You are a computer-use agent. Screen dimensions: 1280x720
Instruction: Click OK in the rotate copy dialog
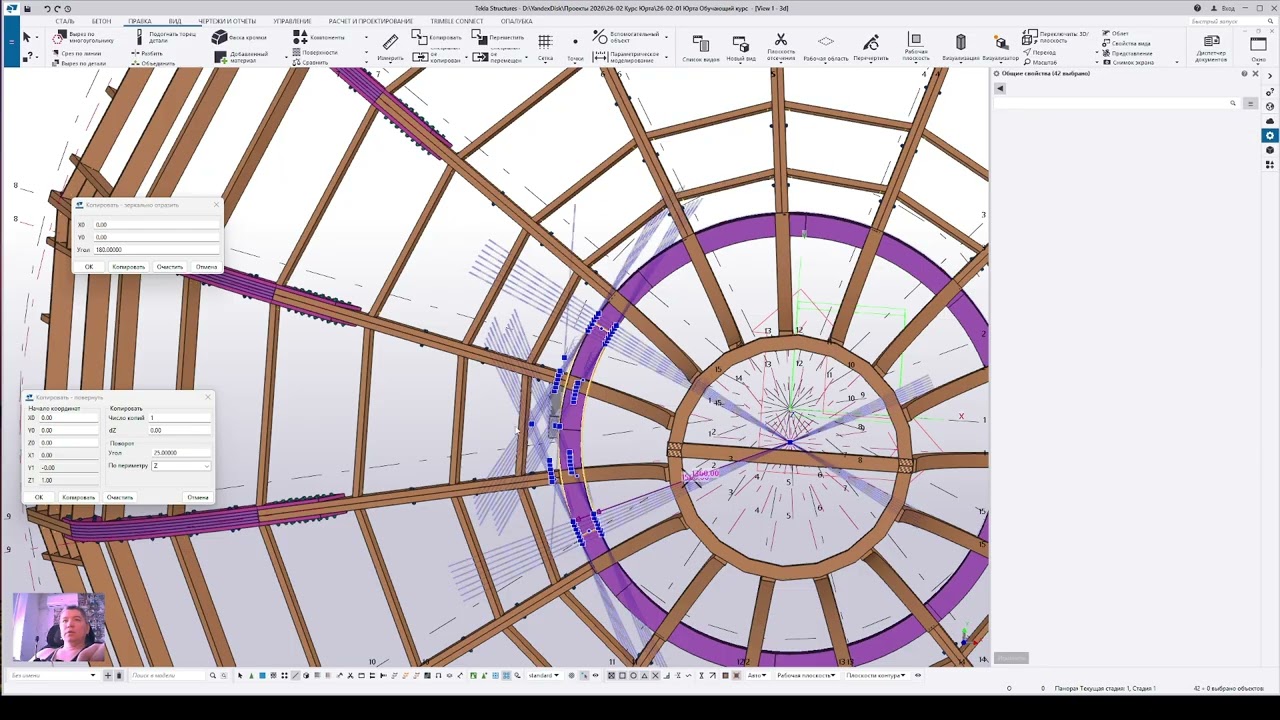(39, 497)
